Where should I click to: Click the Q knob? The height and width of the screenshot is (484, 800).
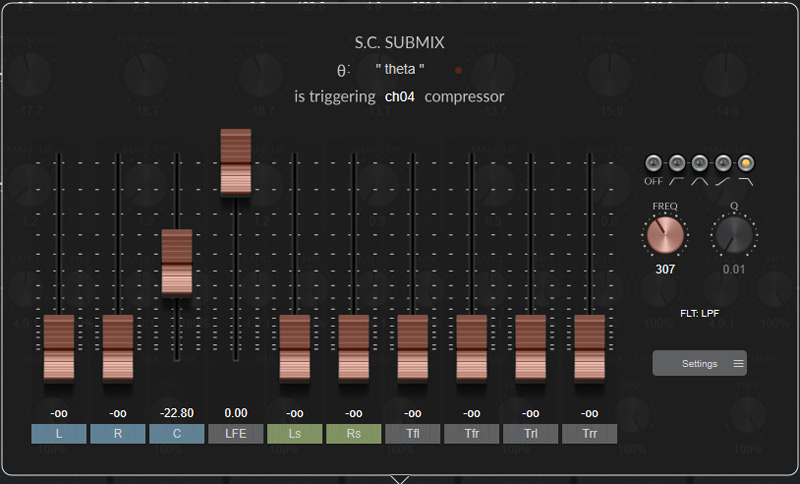[734, 236]
